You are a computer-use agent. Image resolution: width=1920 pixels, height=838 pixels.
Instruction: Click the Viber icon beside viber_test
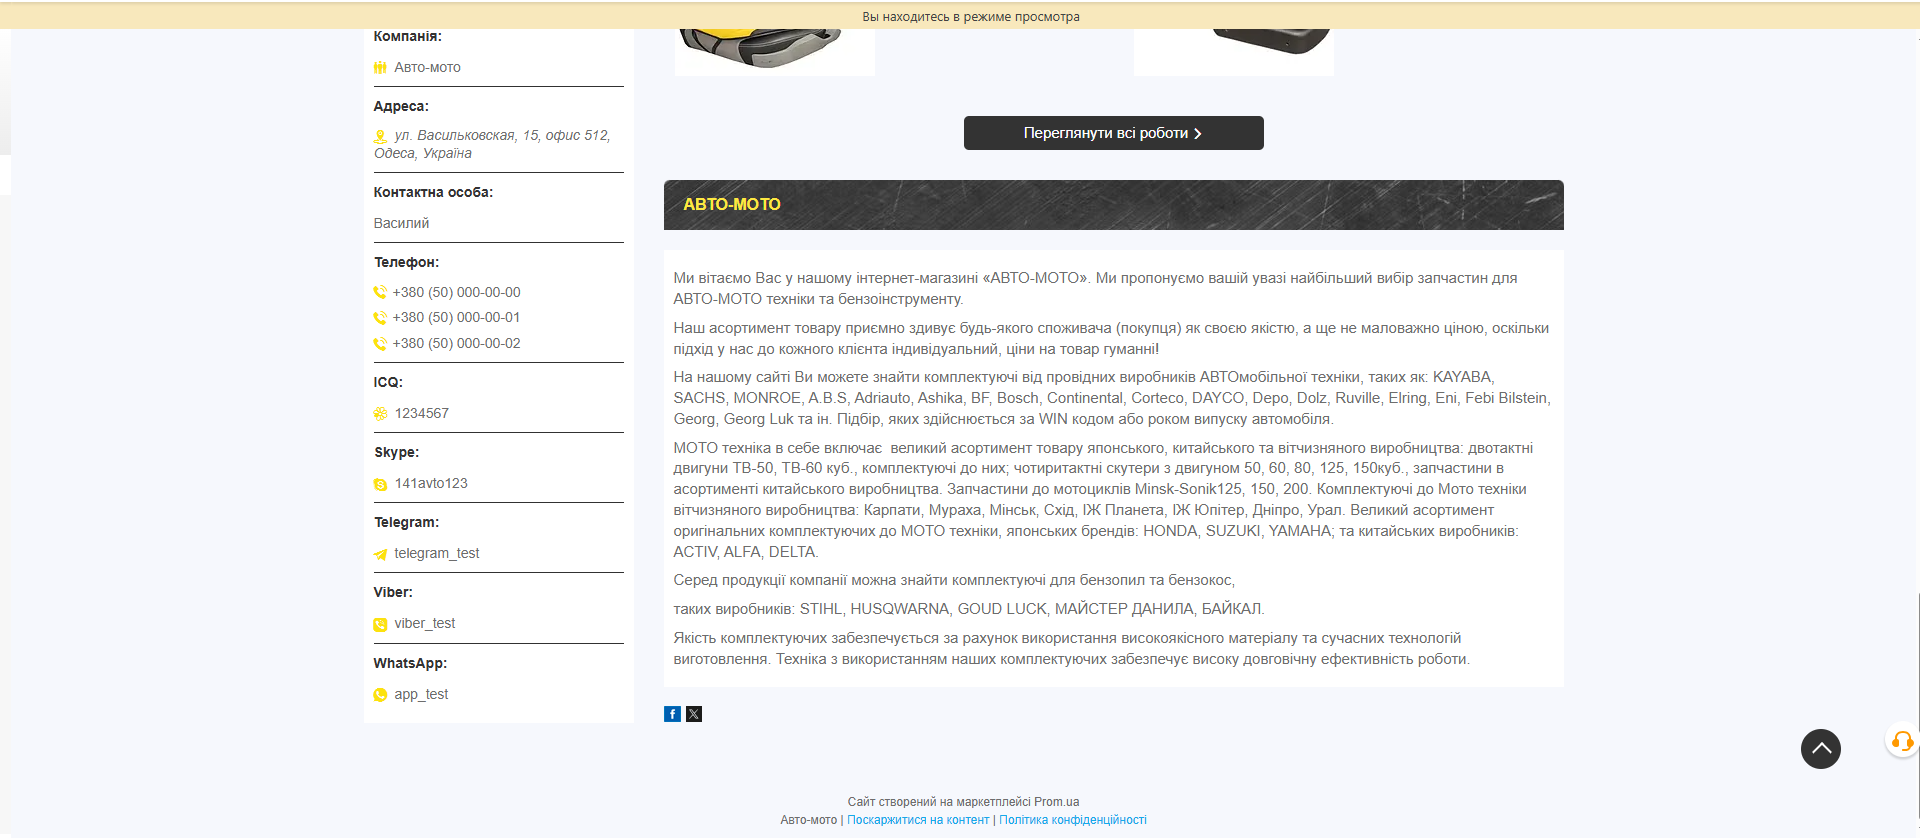coord(380,624)
